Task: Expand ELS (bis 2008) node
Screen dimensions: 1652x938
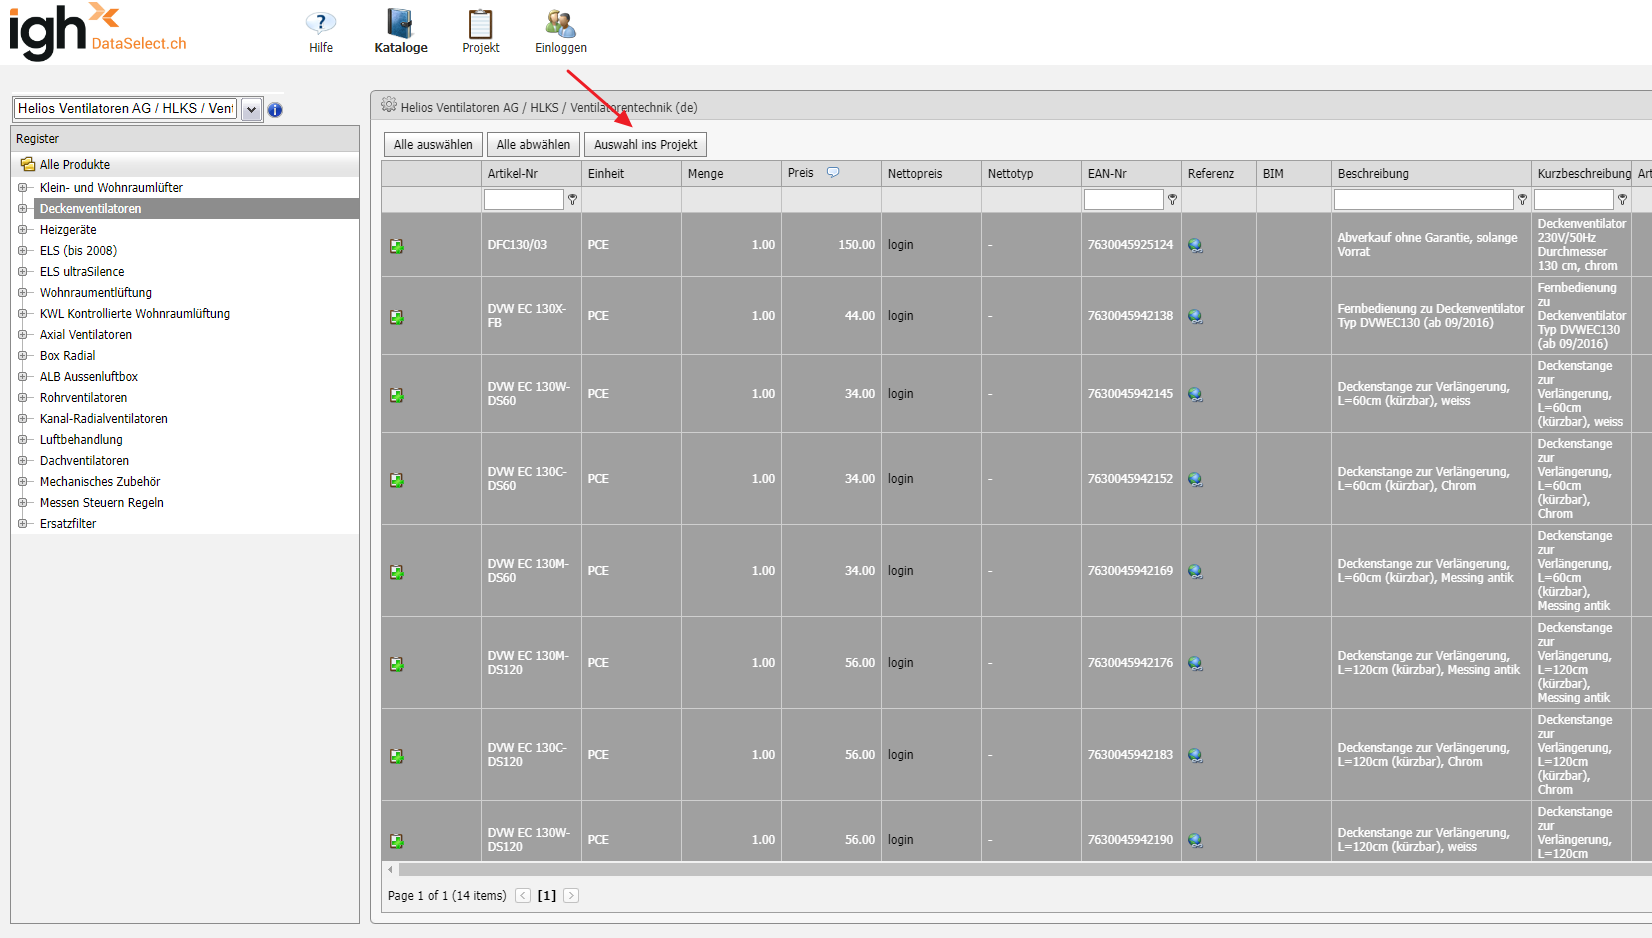Action: tap(22, 250)
